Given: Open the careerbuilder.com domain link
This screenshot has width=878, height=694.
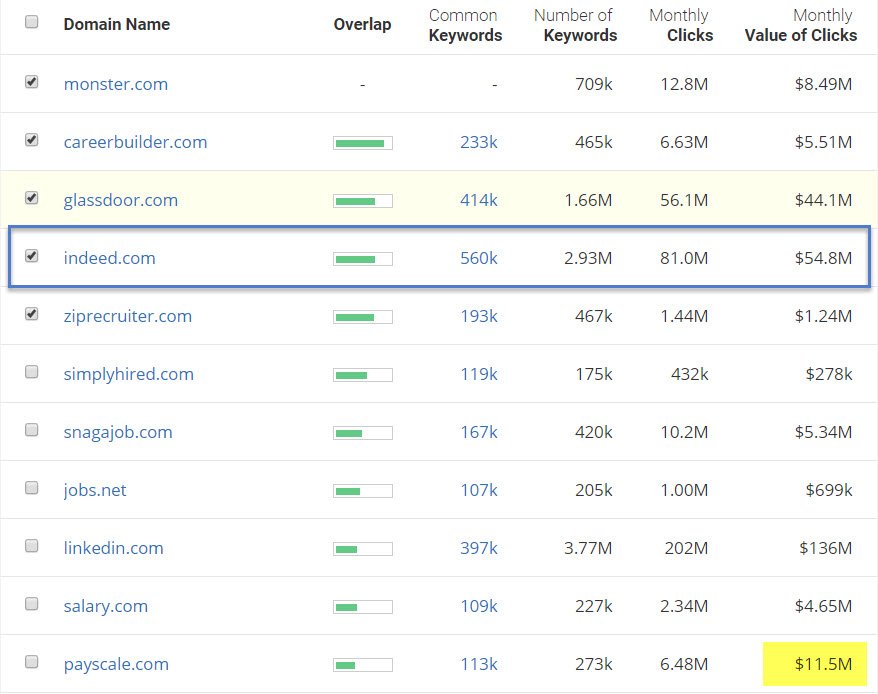Looking at the screenshot, I should [x=136, y=142].
